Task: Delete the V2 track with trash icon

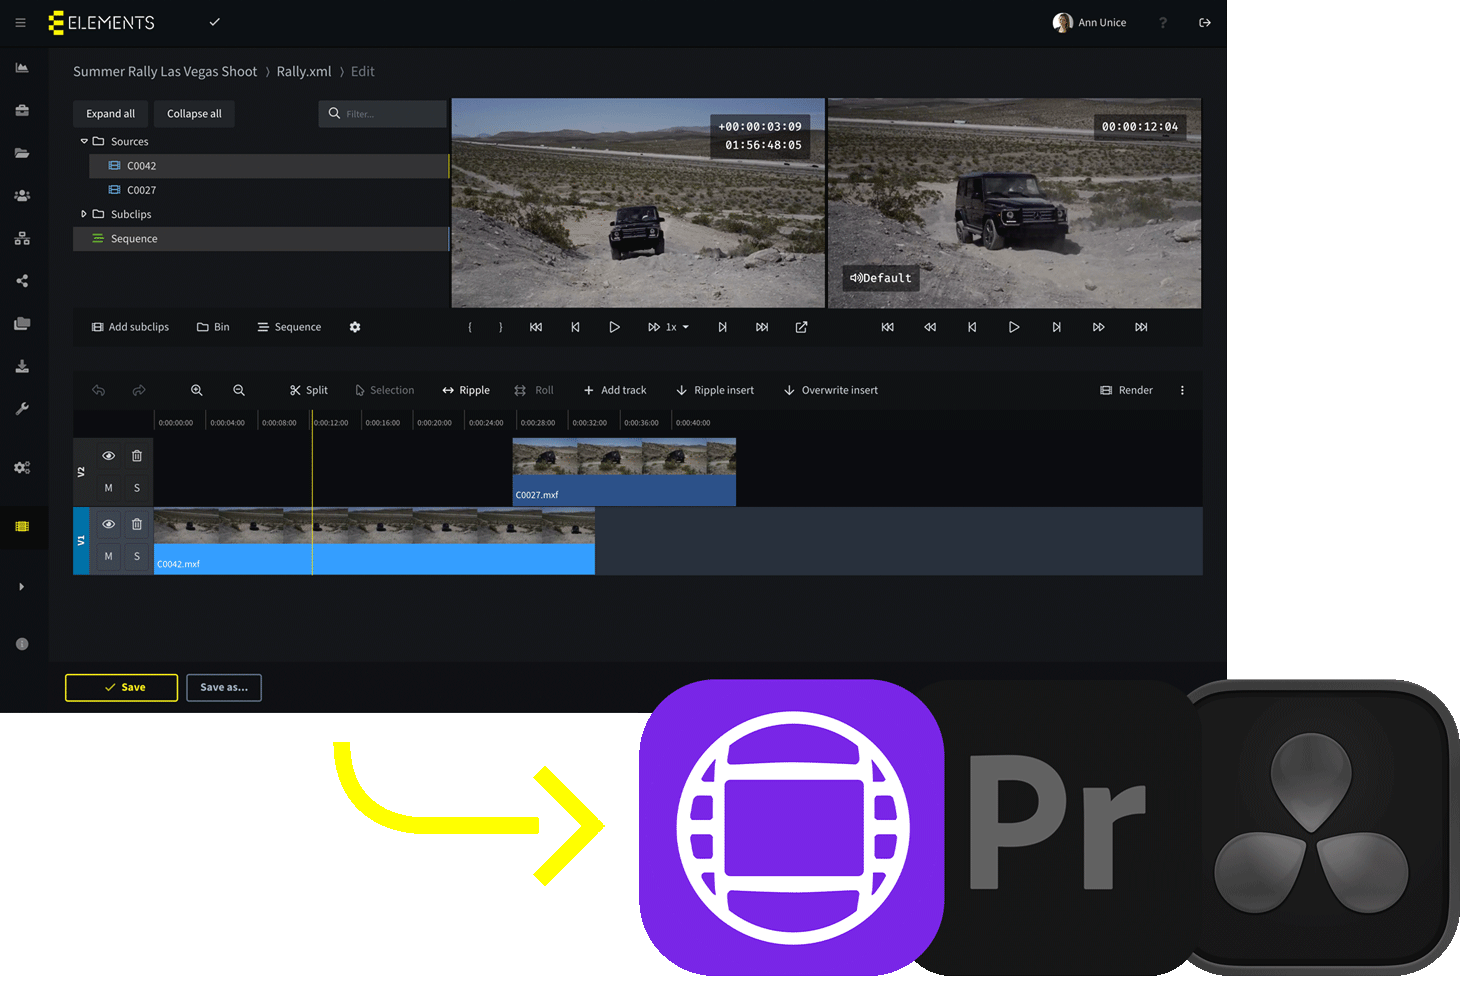Action: coord(137,456)
